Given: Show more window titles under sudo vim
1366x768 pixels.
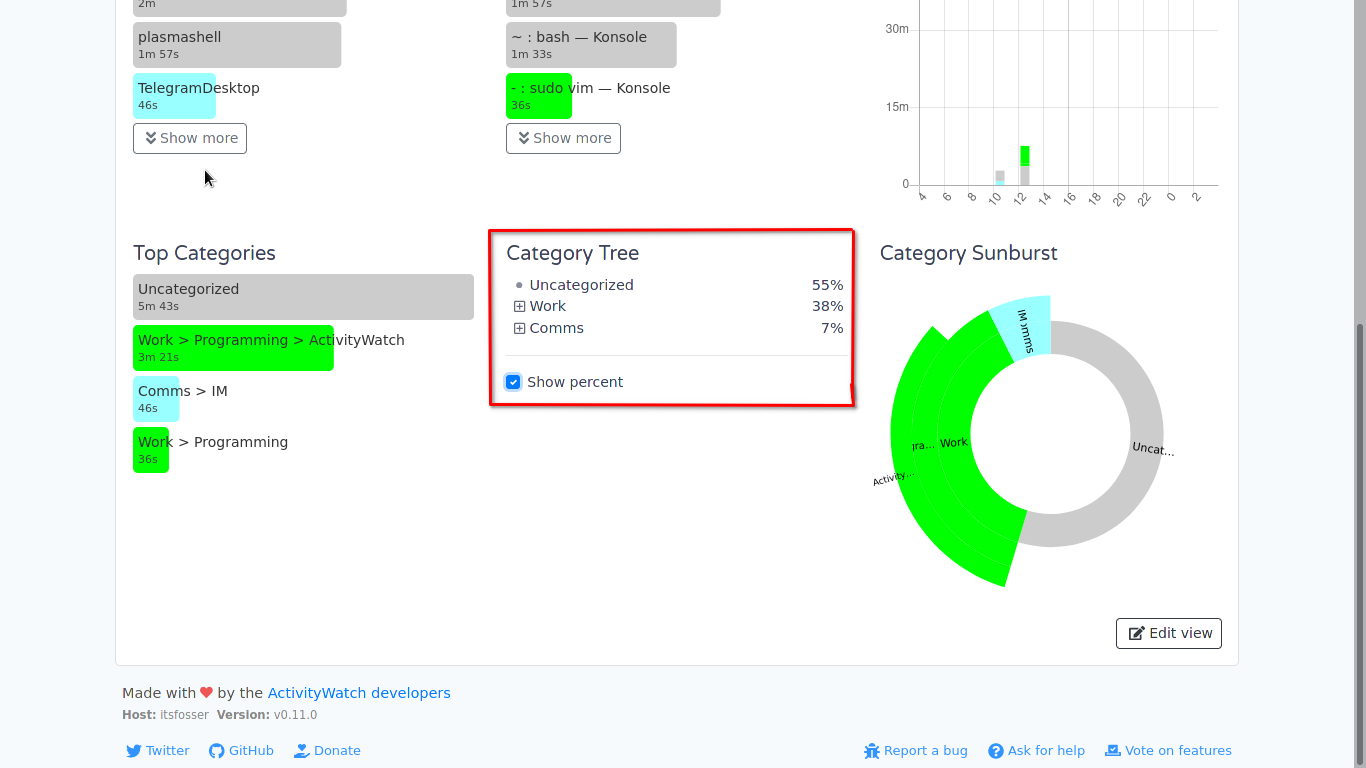Looking at the screenshot, I should pos(563,138).
